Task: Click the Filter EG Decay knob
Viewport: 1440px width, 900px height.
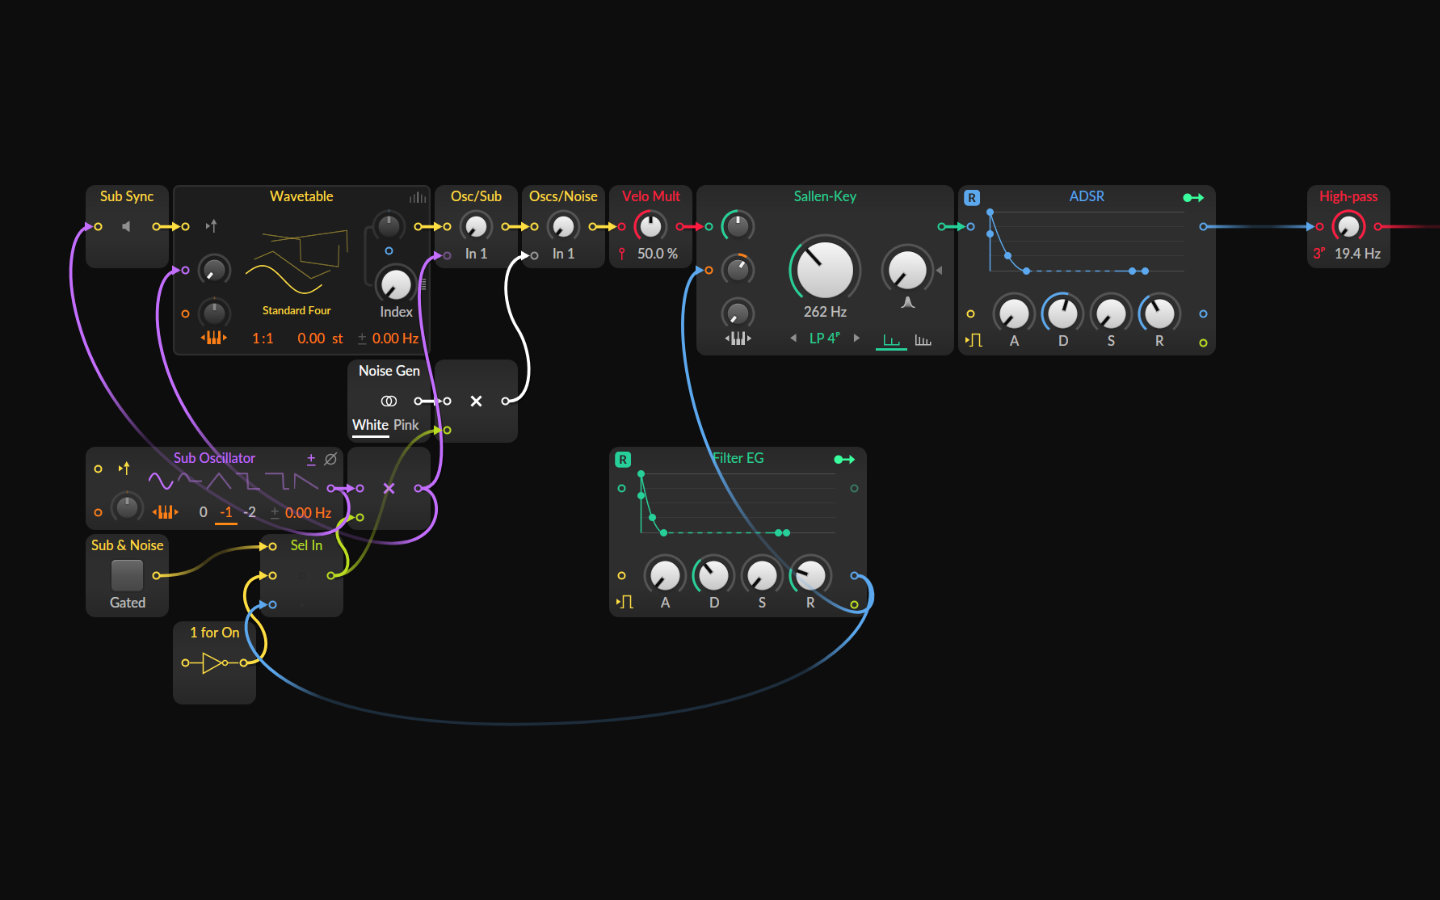Action: click(713, 575)
